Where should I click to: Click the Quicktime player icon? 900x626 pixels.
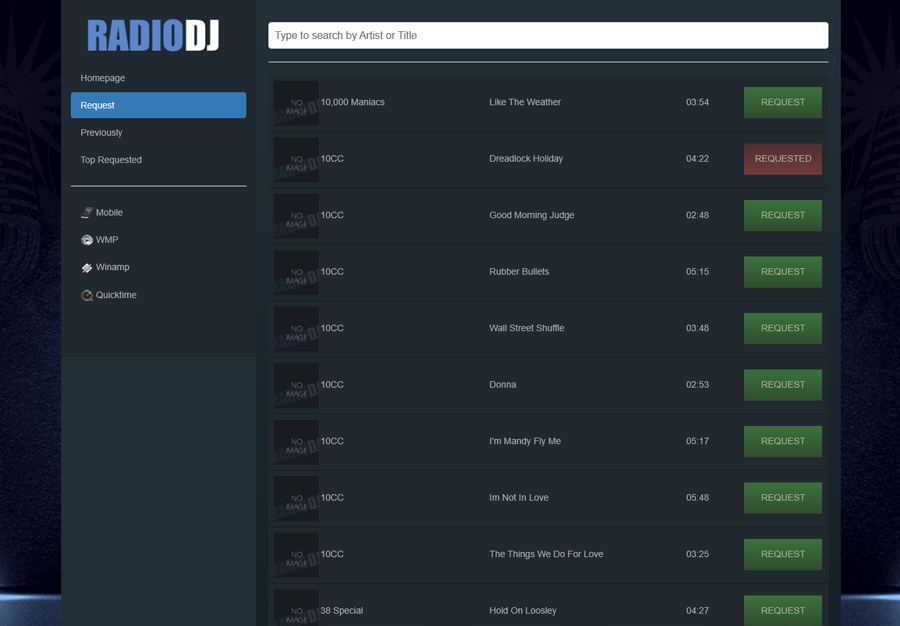87,295
